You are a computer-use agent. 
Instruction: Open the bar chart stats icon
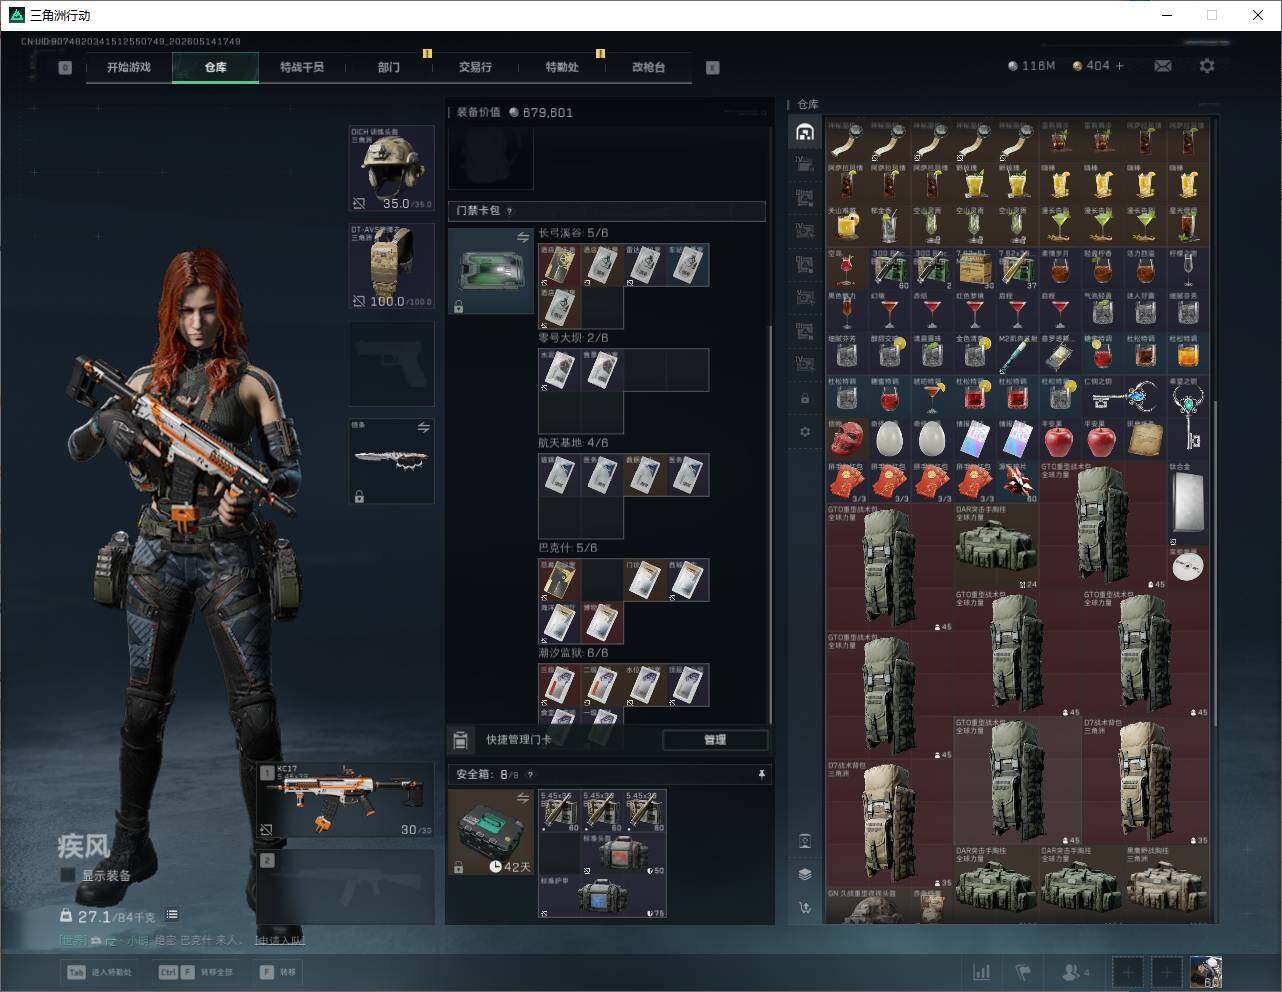pos(982,972)
